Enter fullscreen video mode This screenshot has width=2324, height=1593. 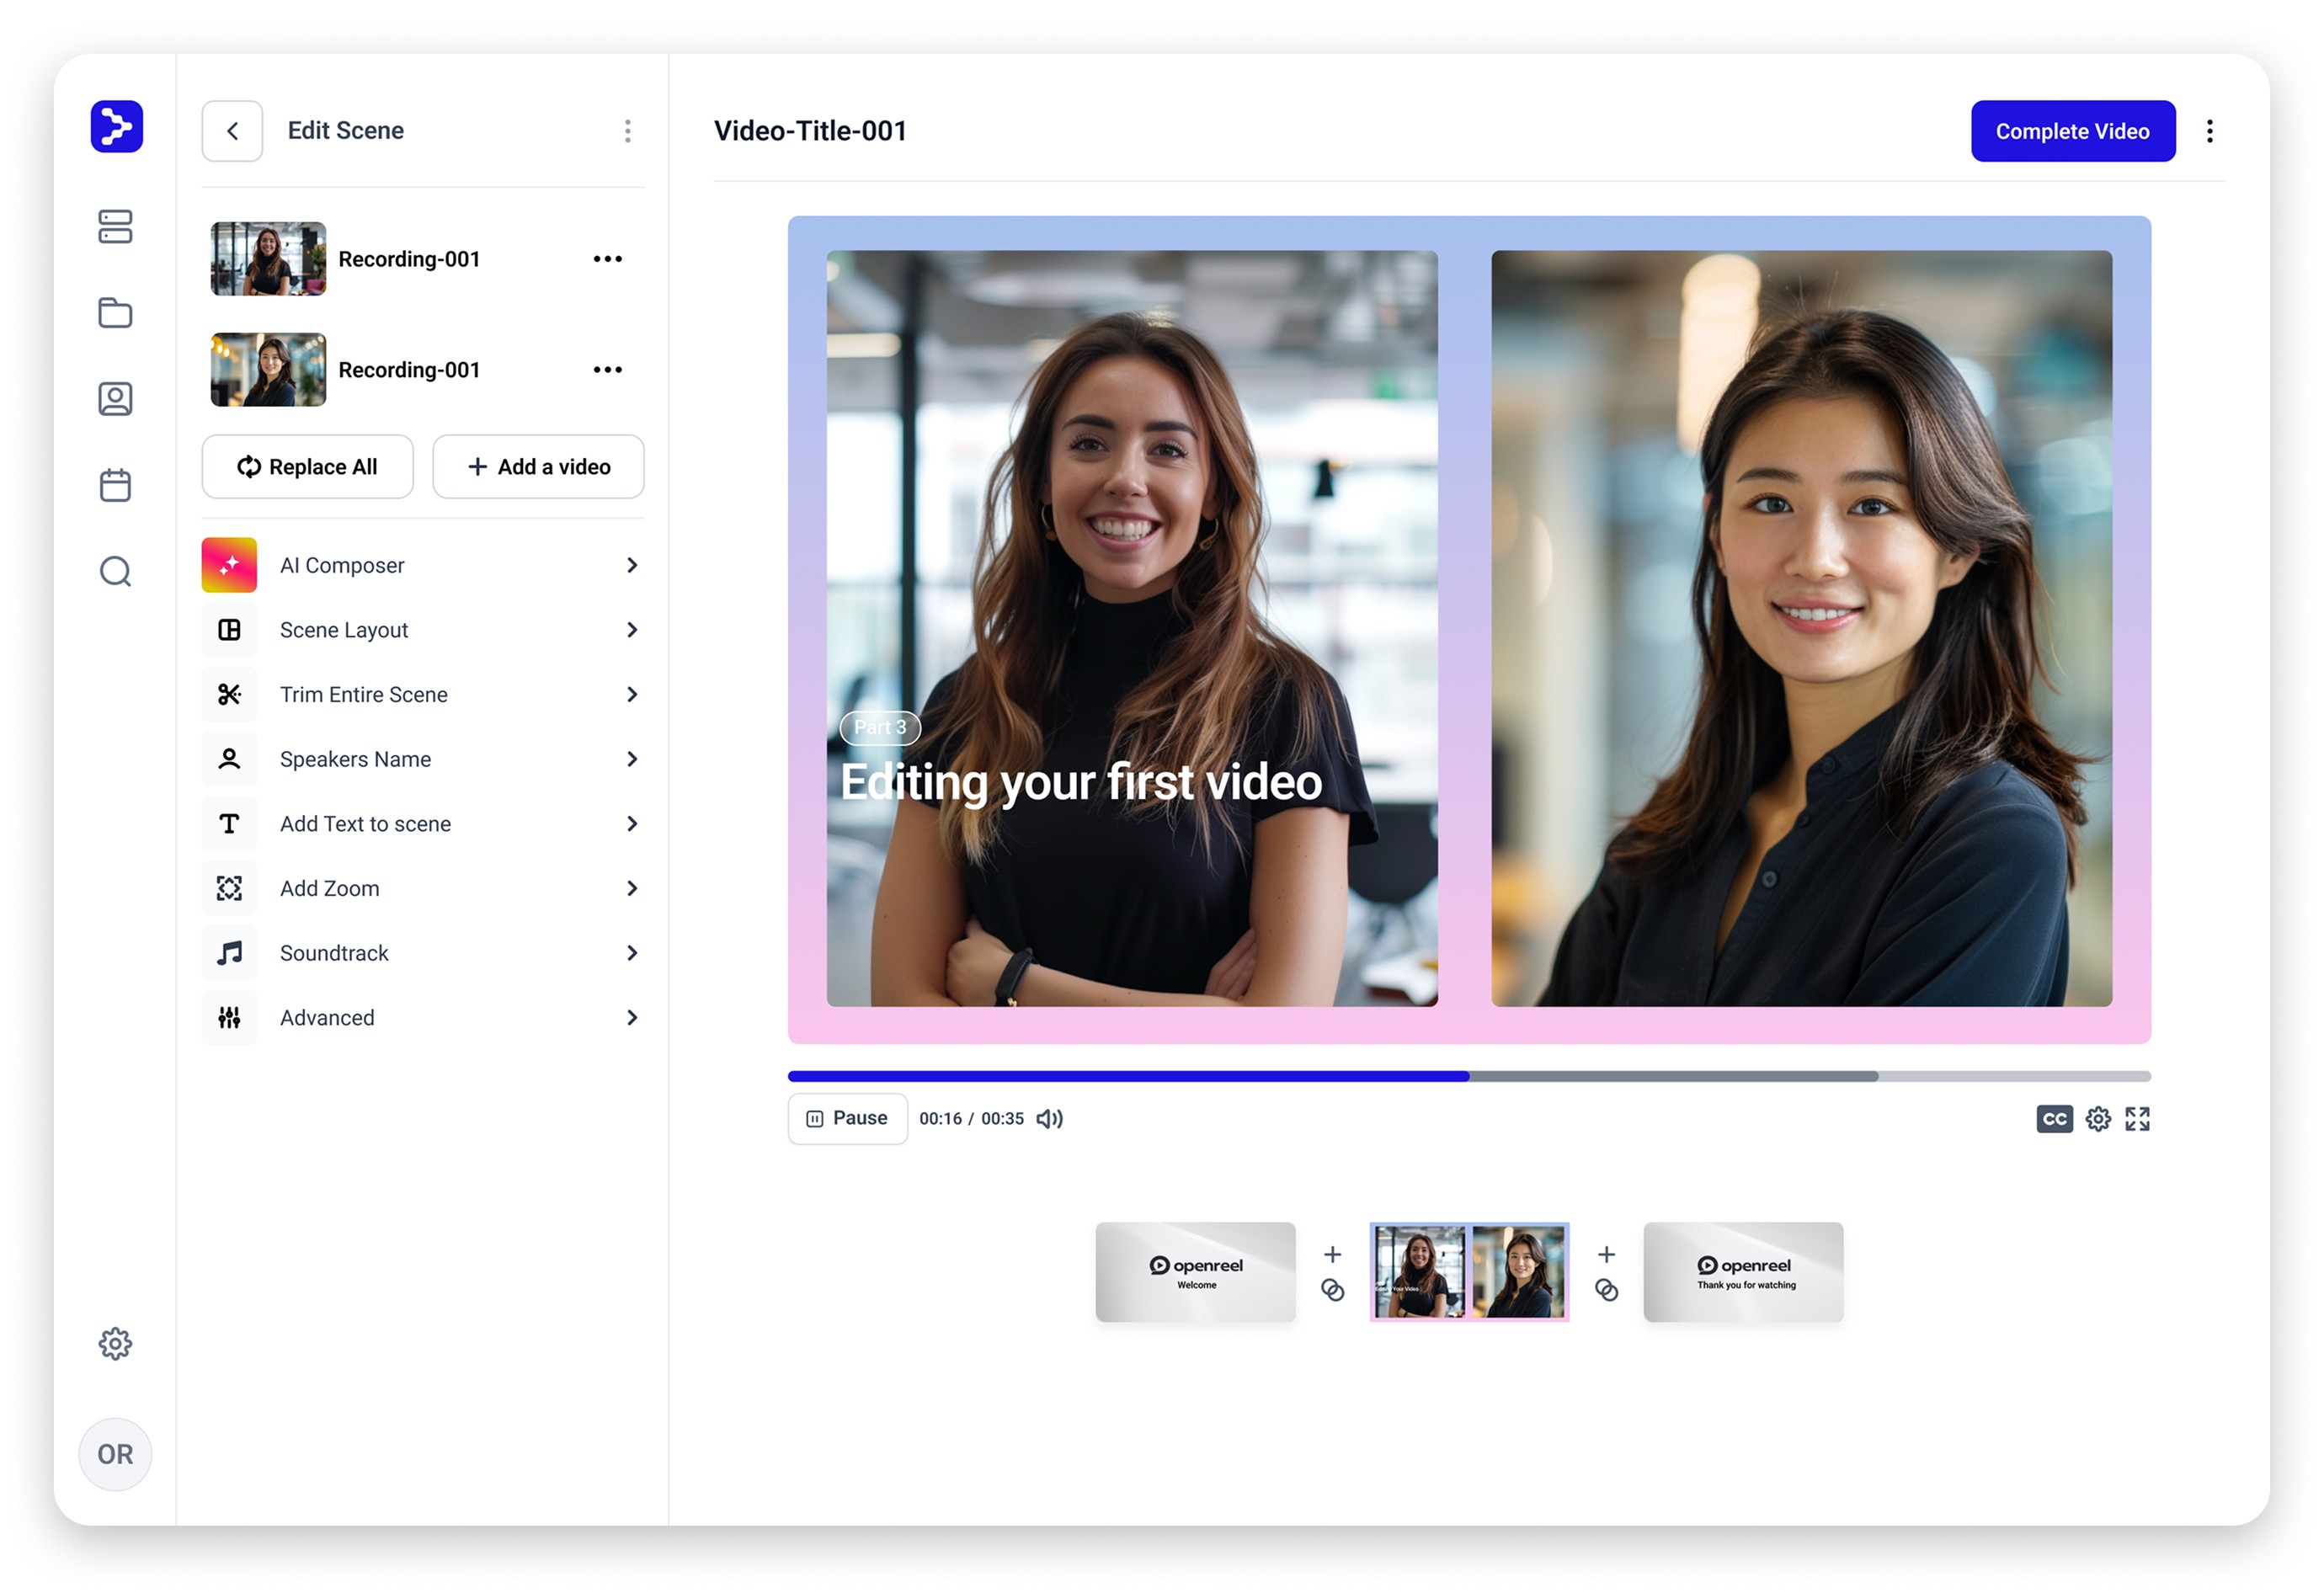[x=2137, y=1119]
